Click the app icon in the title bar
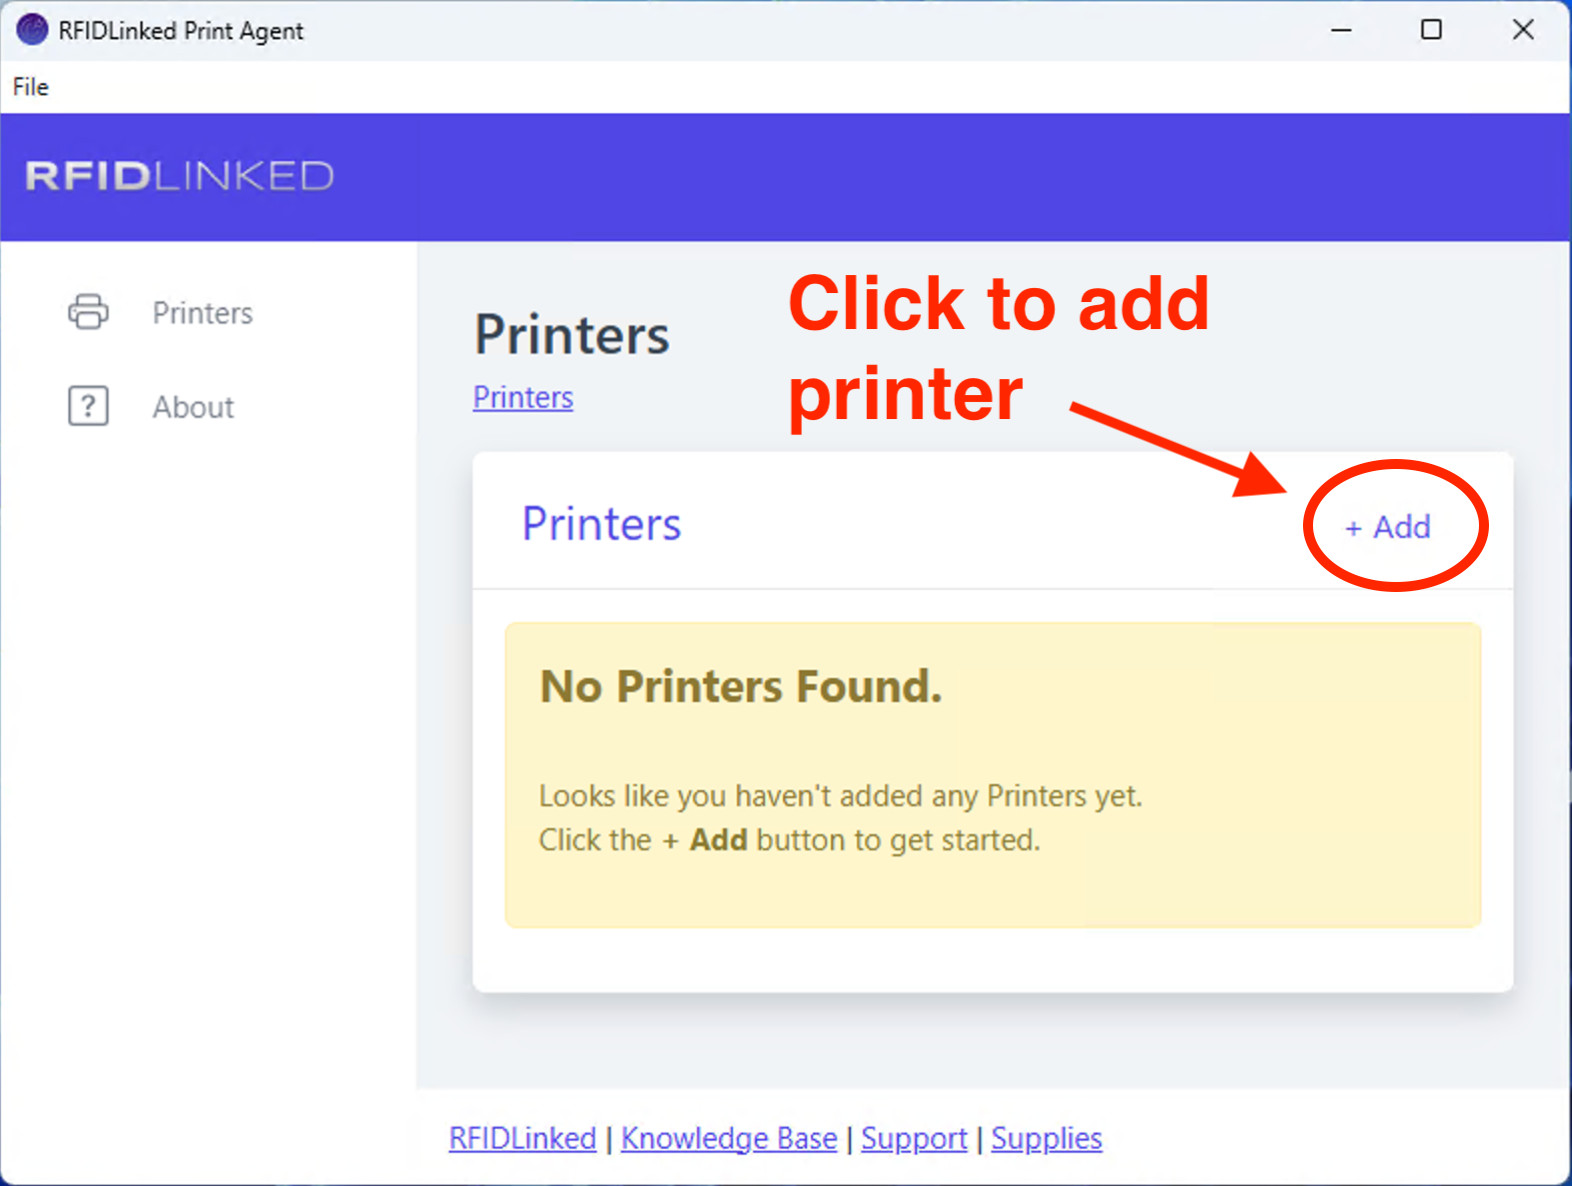1572x1186 pixels. 32,30
